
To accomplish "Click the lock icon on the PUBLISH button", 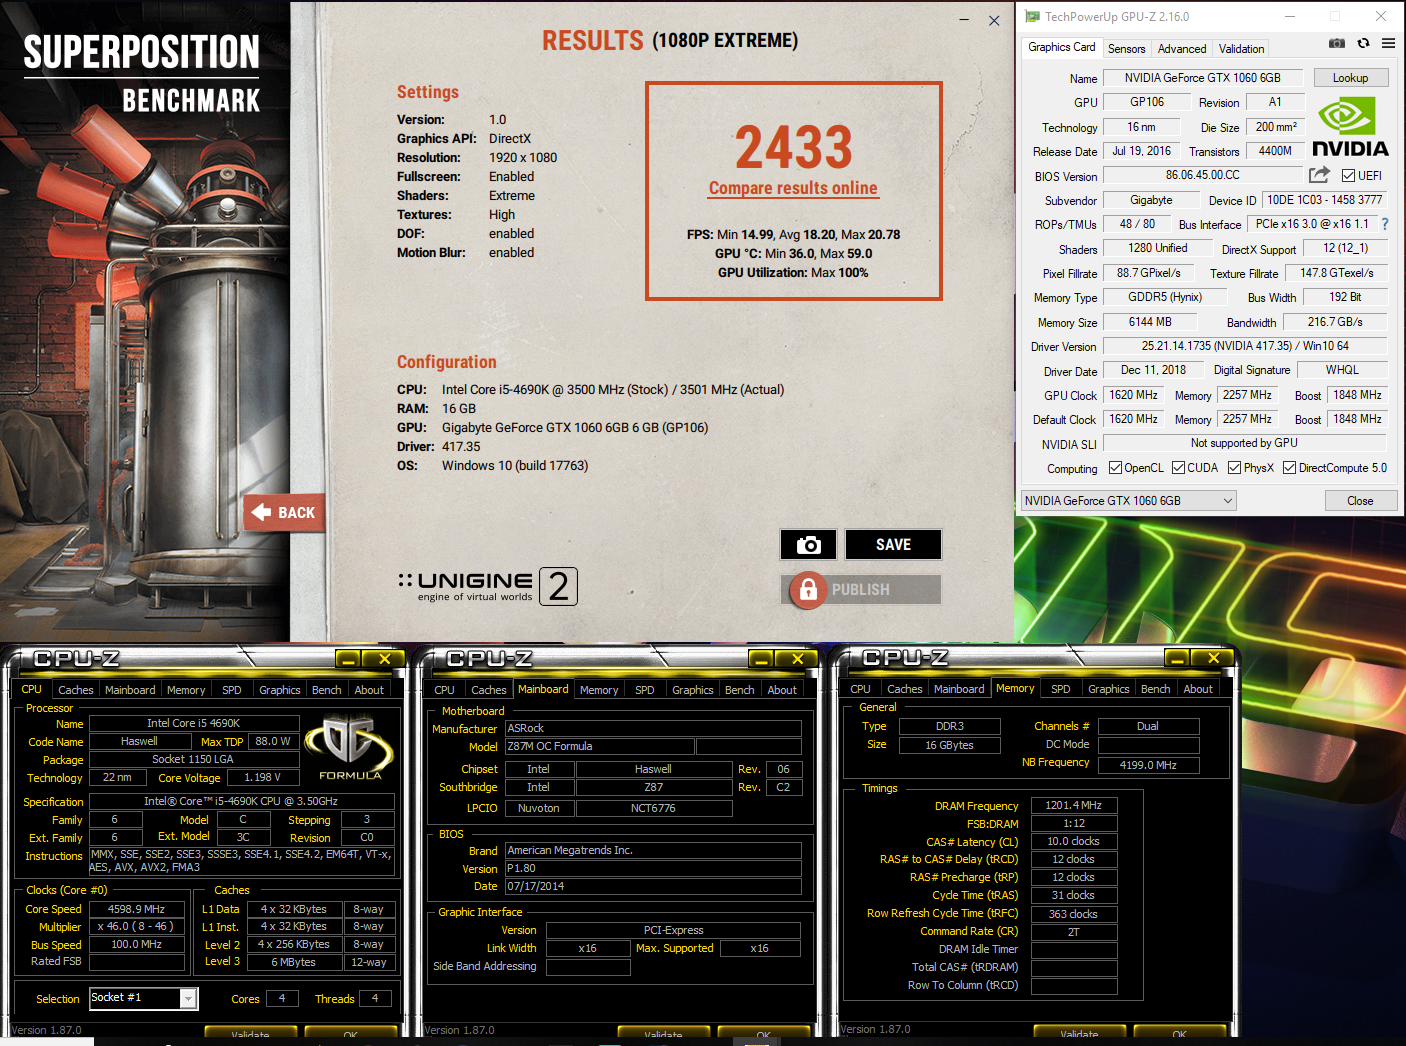I will pyautogui.click(x=809, y=589).
